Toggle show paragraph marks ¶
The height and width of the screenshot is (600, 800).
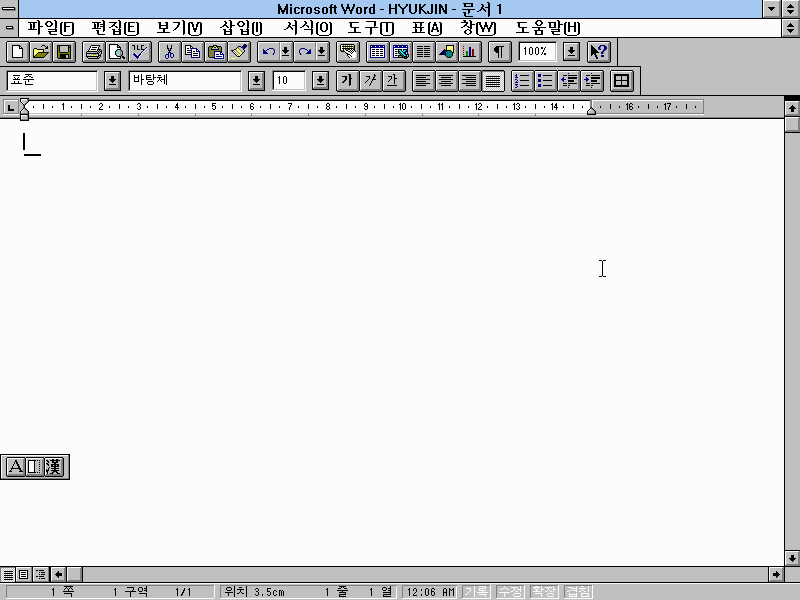(x=499, y=52)
